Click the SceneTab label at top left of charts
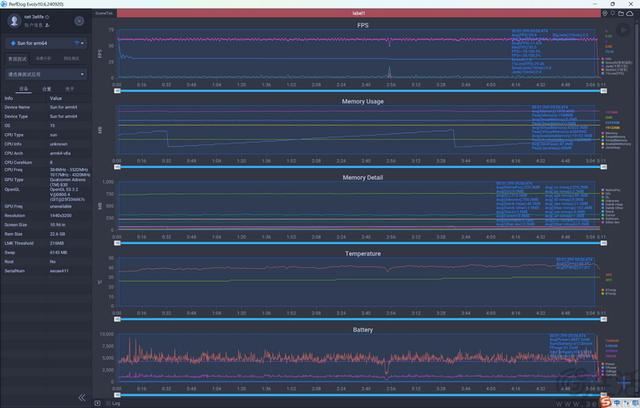 [103, 14]
